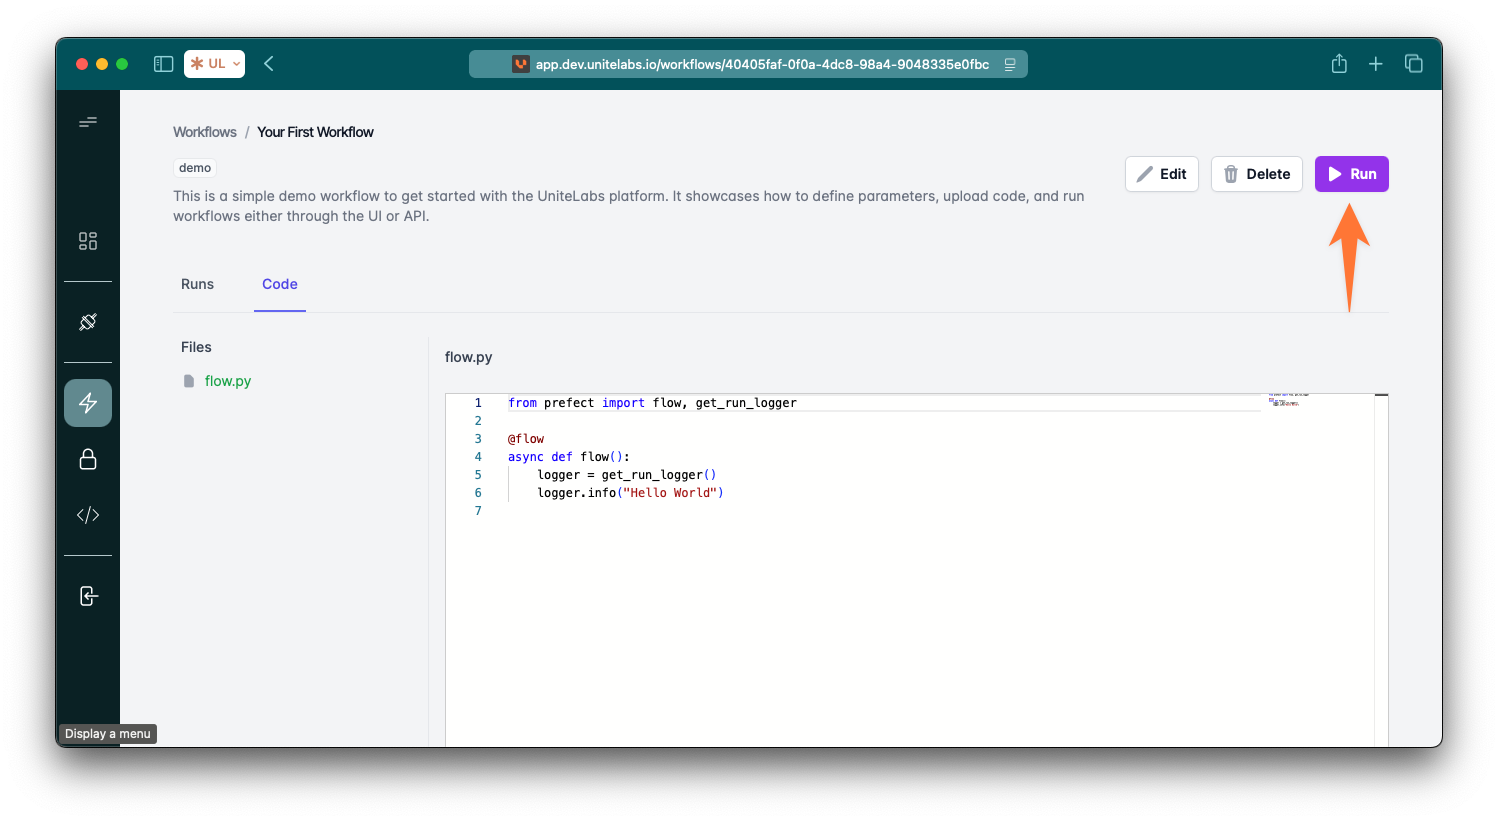Navigate back with Safari back arrow
Image resolution: width=1498 pixels, height=821 pixels.
click(x=269, y=64)
